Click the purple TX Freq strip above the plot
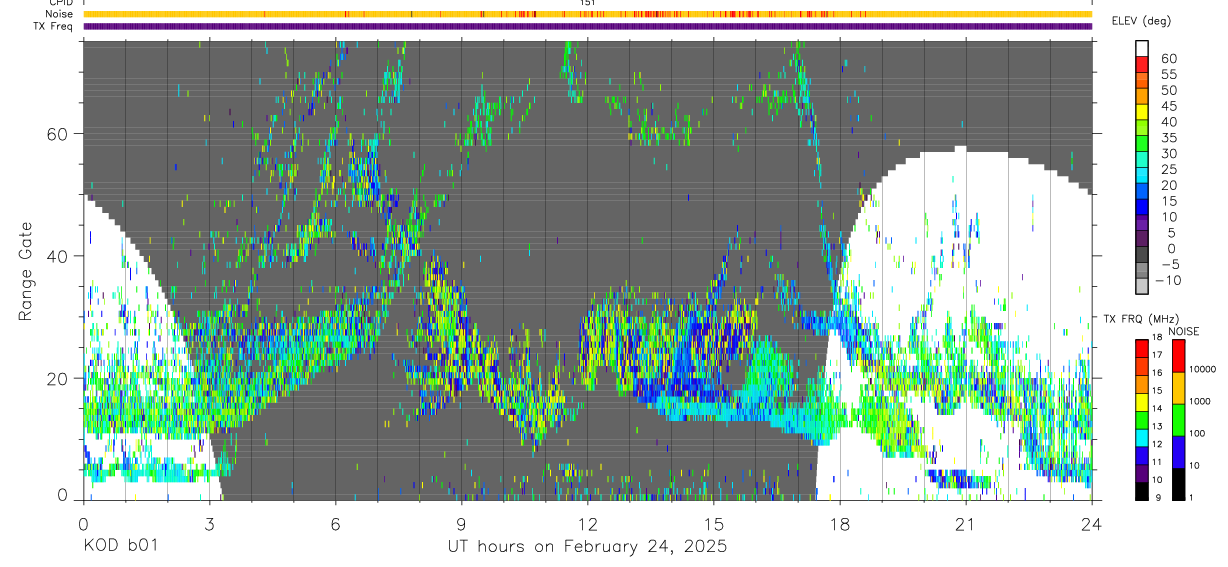 point(587,26)
